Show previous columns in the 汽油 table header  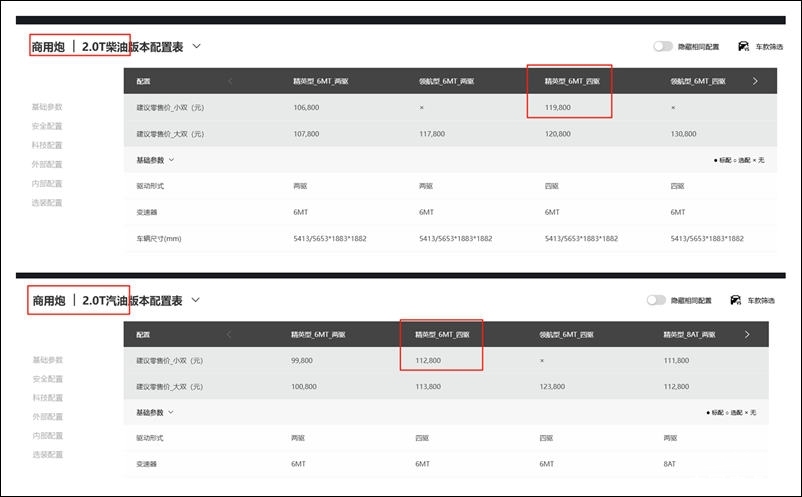tap(228, 334)
